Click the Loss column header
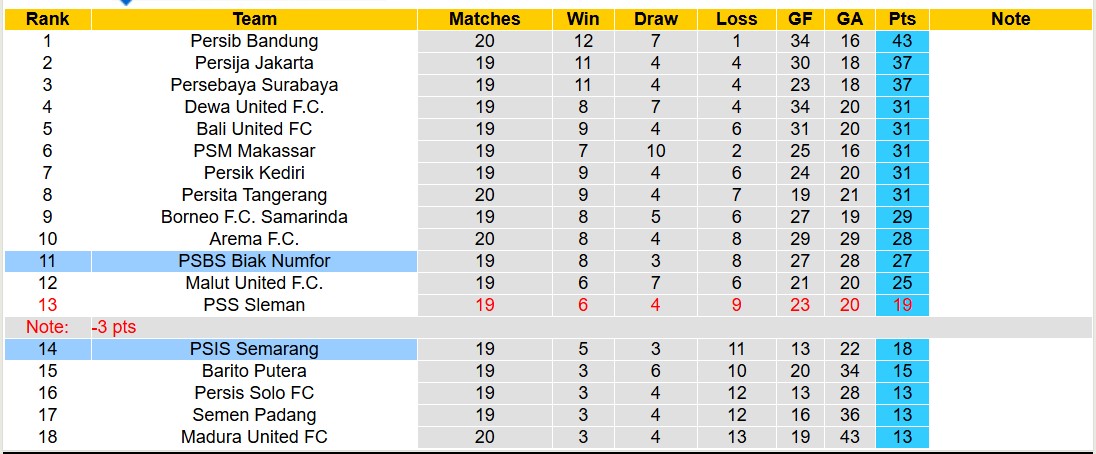This screenshot has width=1096, height=454. click(737, 19)
